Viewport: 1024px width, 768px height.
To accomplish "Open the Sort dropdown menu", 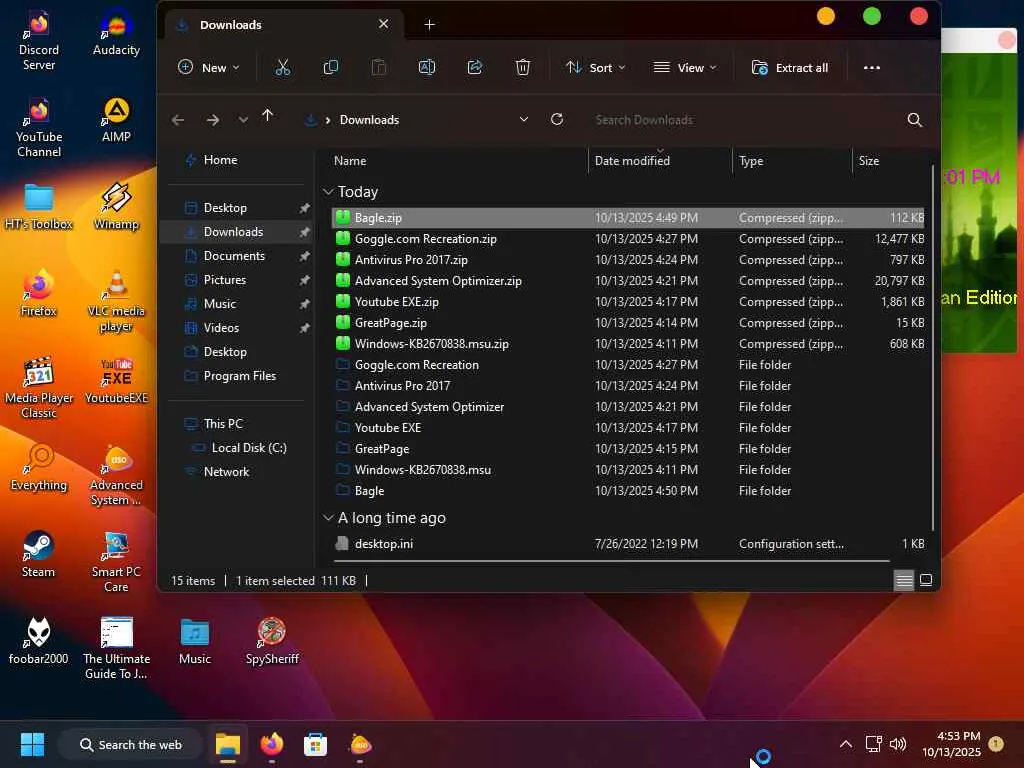I will pyautogui.click(x=595, y=68).
